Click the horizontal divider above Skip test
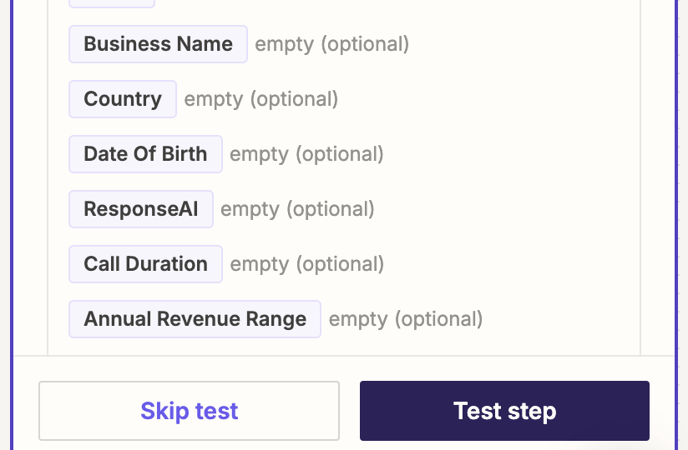688x450 pixels. pyautogui.click(x=344, y=356)
